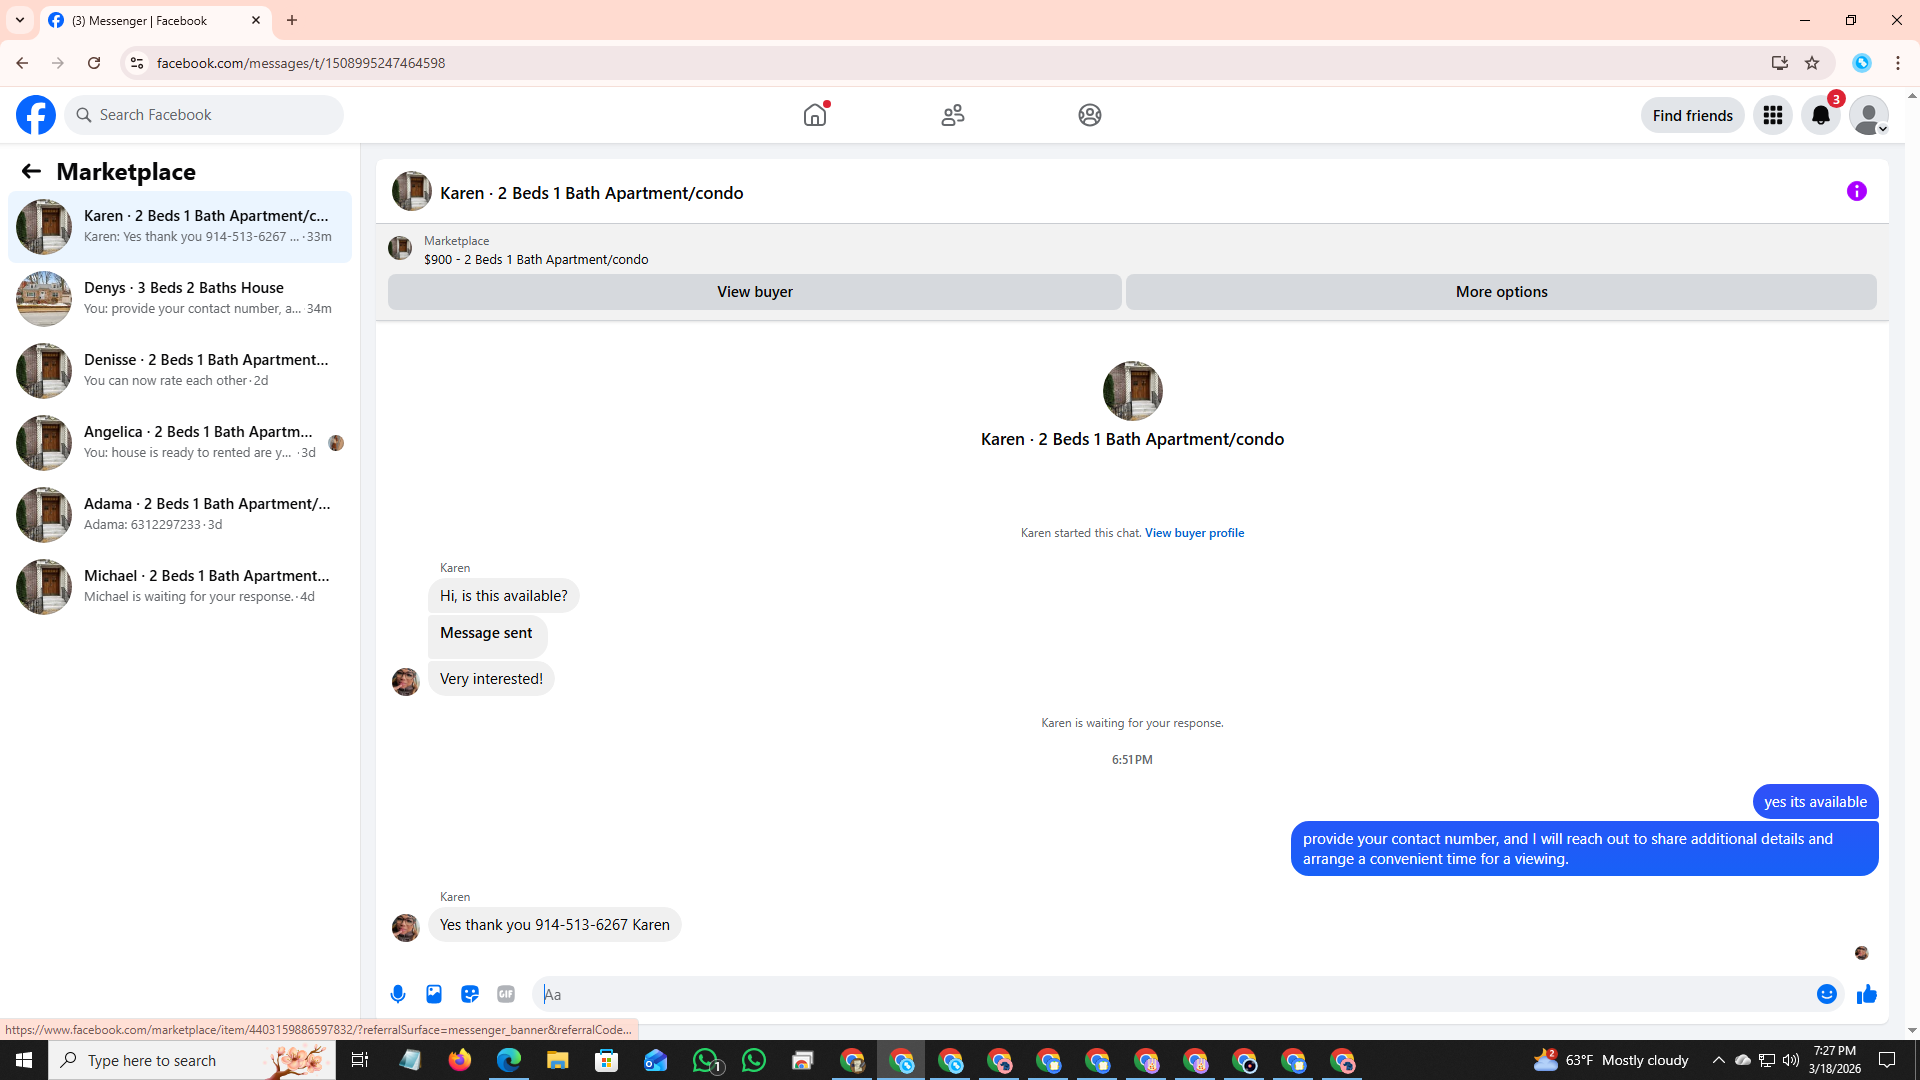Open tab search dropdown in Chrome

coord(20,20)
